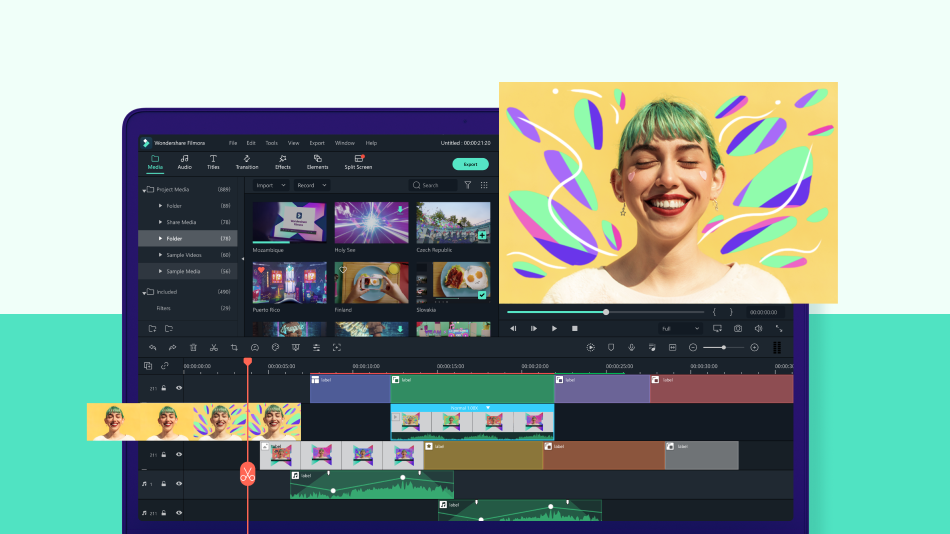Select the scissors split tool in toolbar
Viewport: 950px width, 534px height.
pos(214,348)
